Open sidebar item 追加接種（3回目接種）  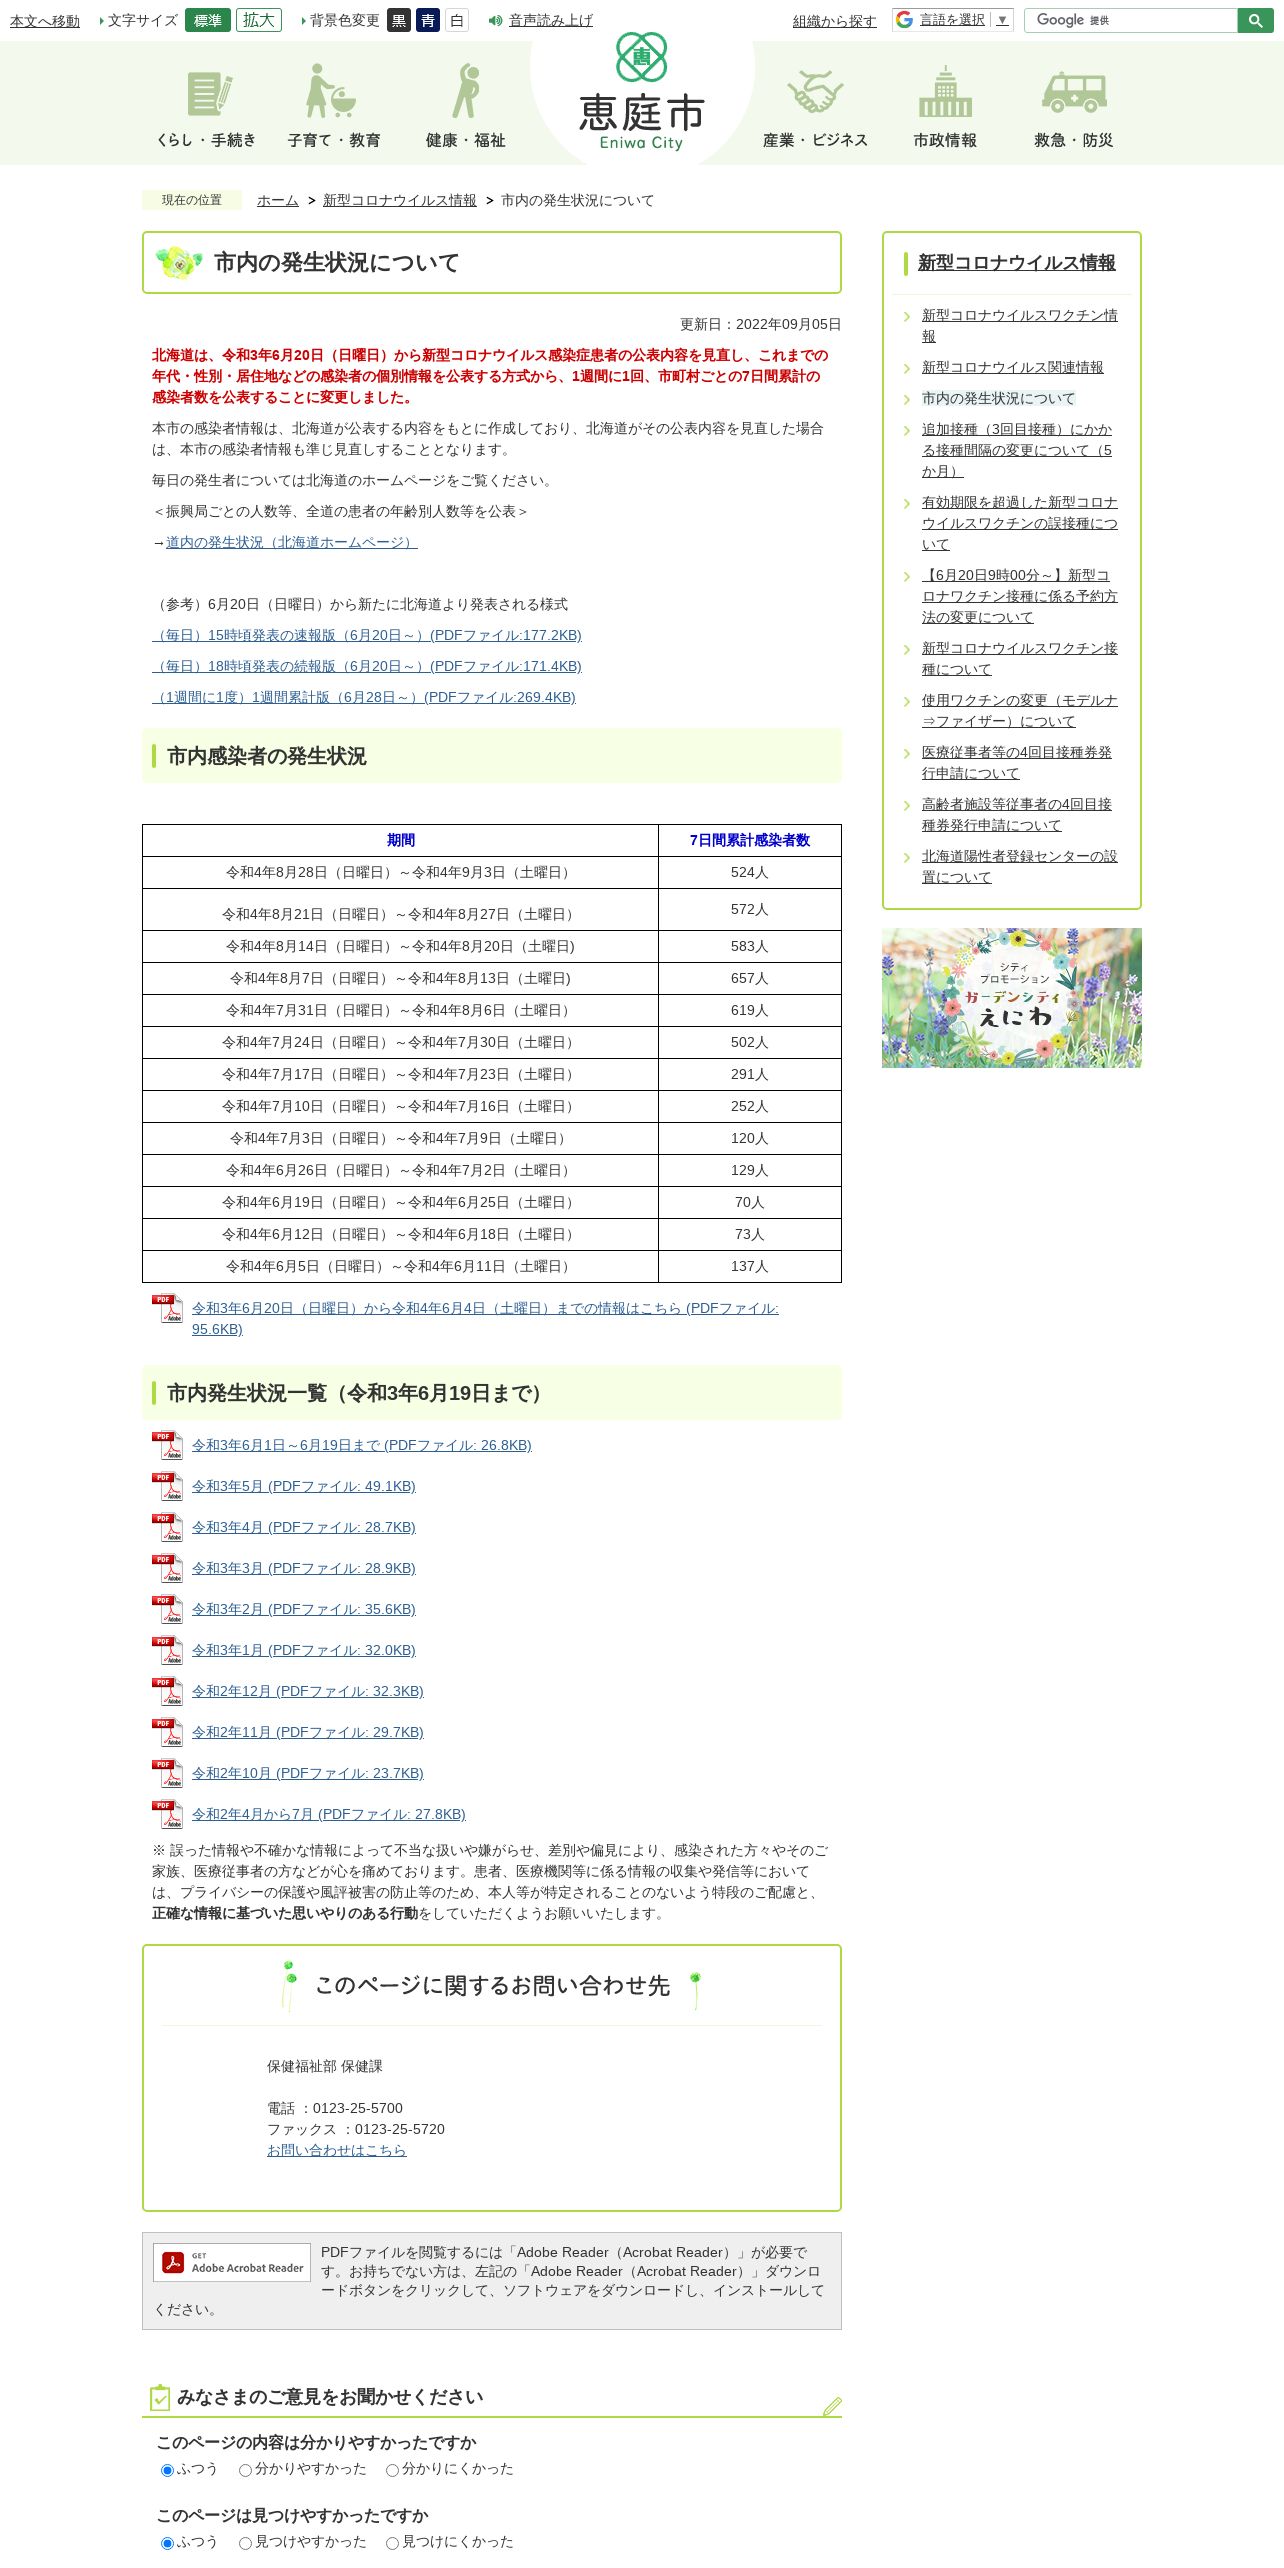(1017, 451)
